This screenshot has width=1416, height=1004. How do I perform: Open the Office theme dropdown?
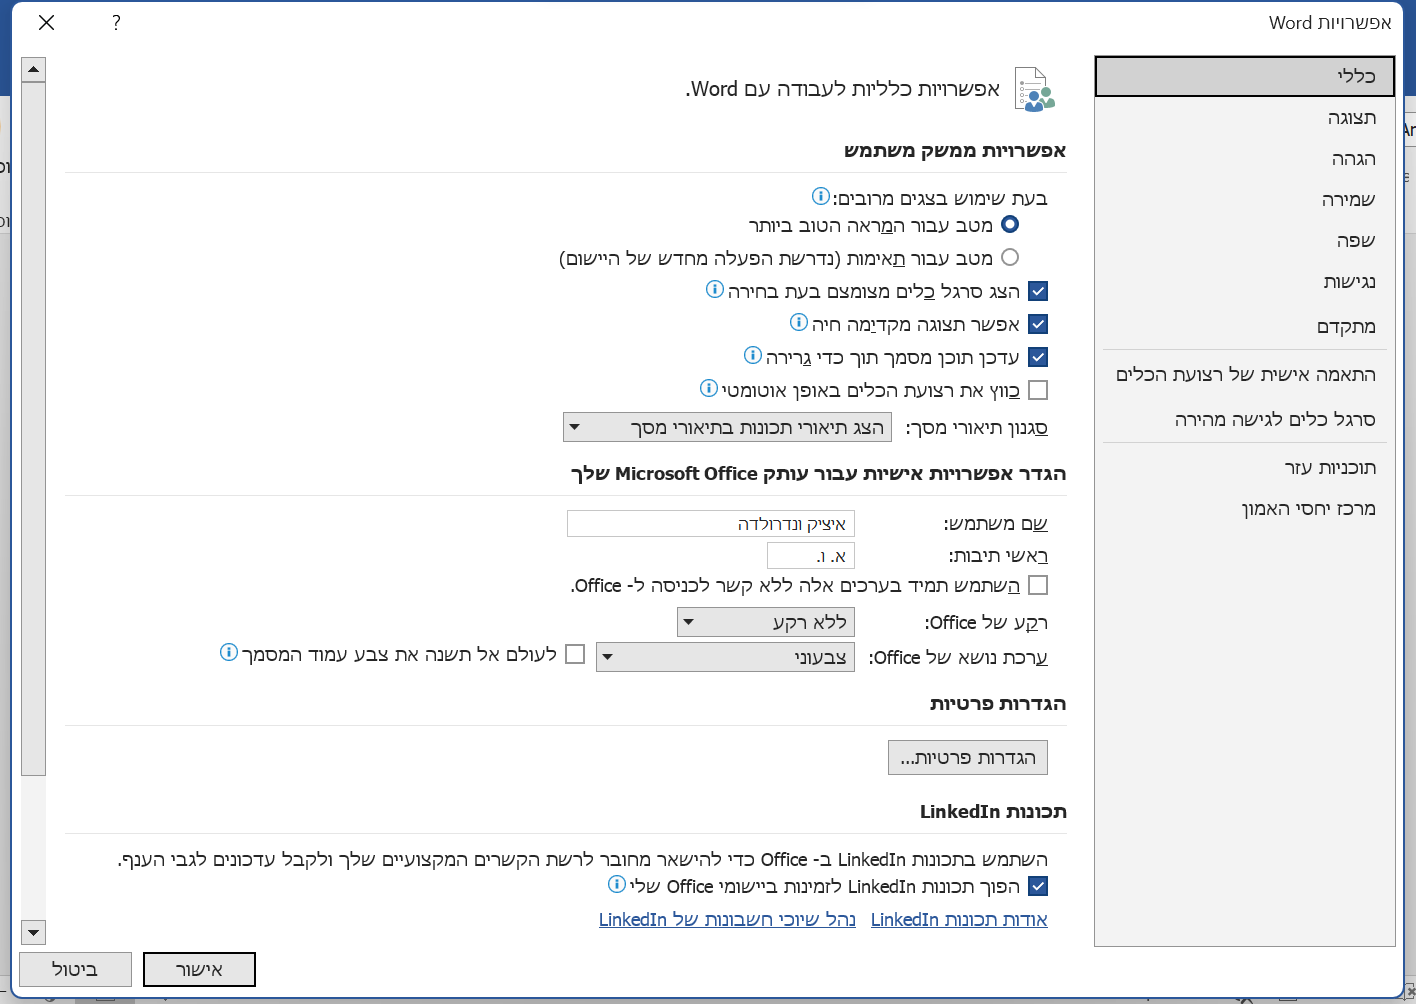click(x=725, y=657)
